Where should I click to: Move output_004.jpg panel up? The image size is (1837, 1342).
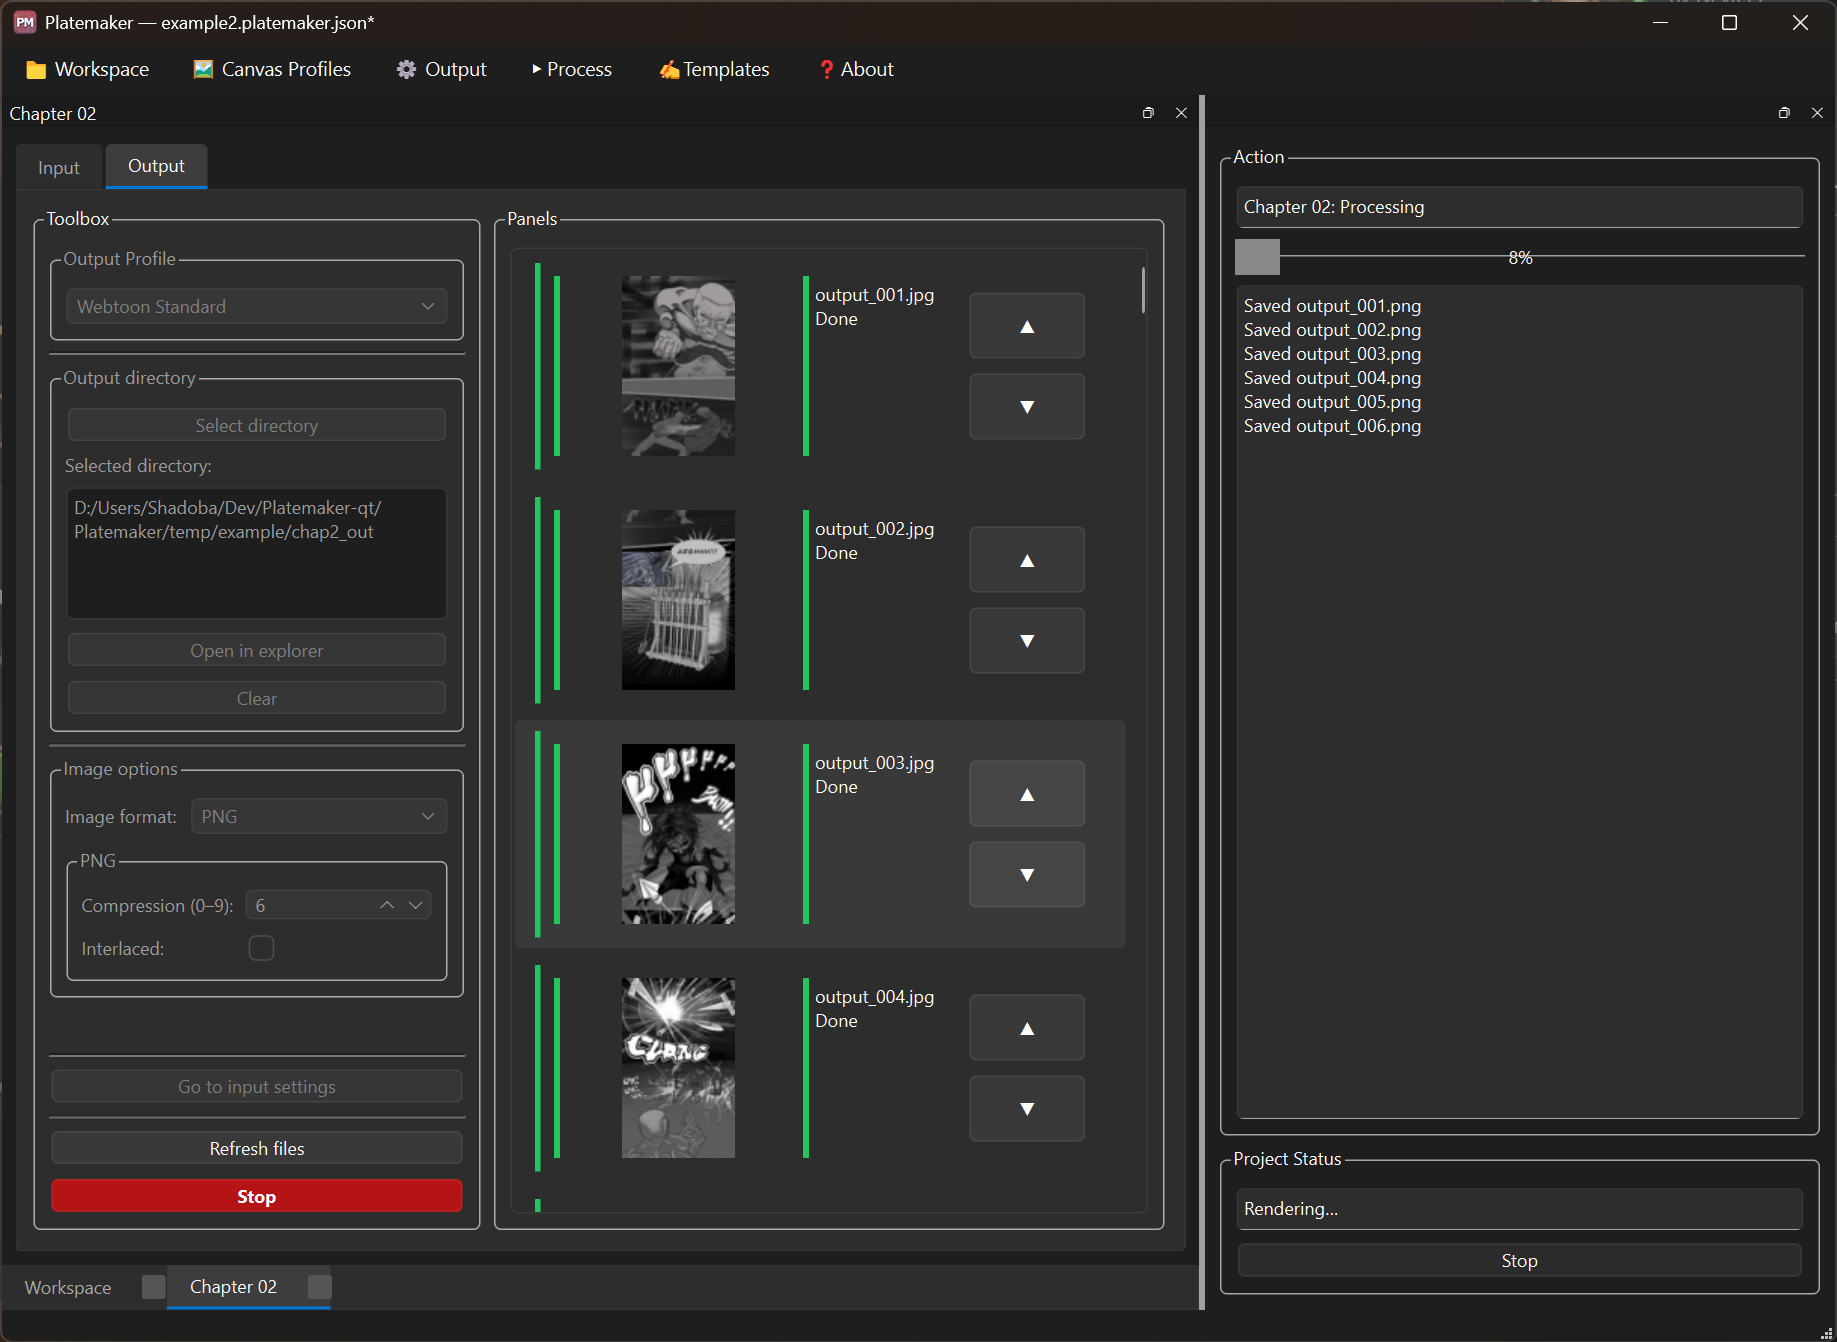(1026, 1028)
